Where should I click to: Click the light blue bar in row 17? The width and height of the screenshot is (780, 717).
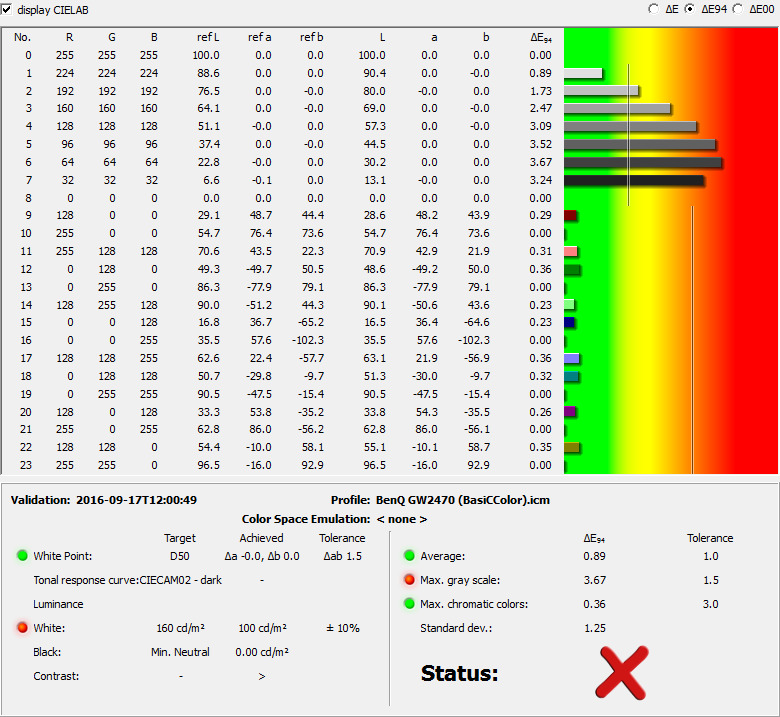pyautogui.click(x=572, y=358)
